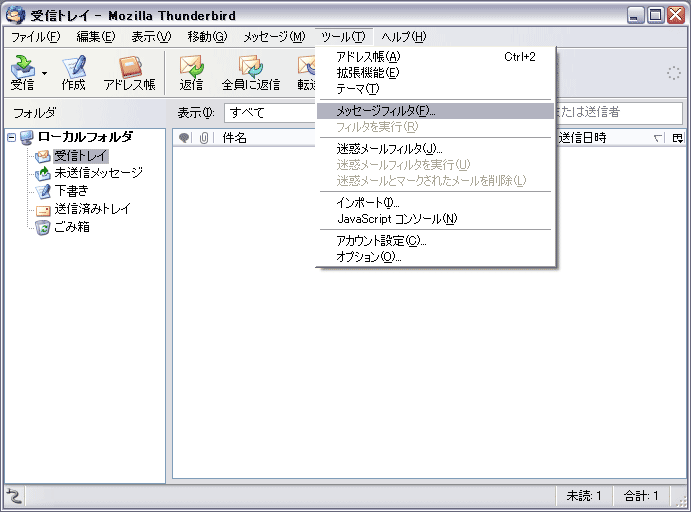Click the 転送 (Forward) toolbar icon
This screenshot has width=691, height=512.
point(306,72)
